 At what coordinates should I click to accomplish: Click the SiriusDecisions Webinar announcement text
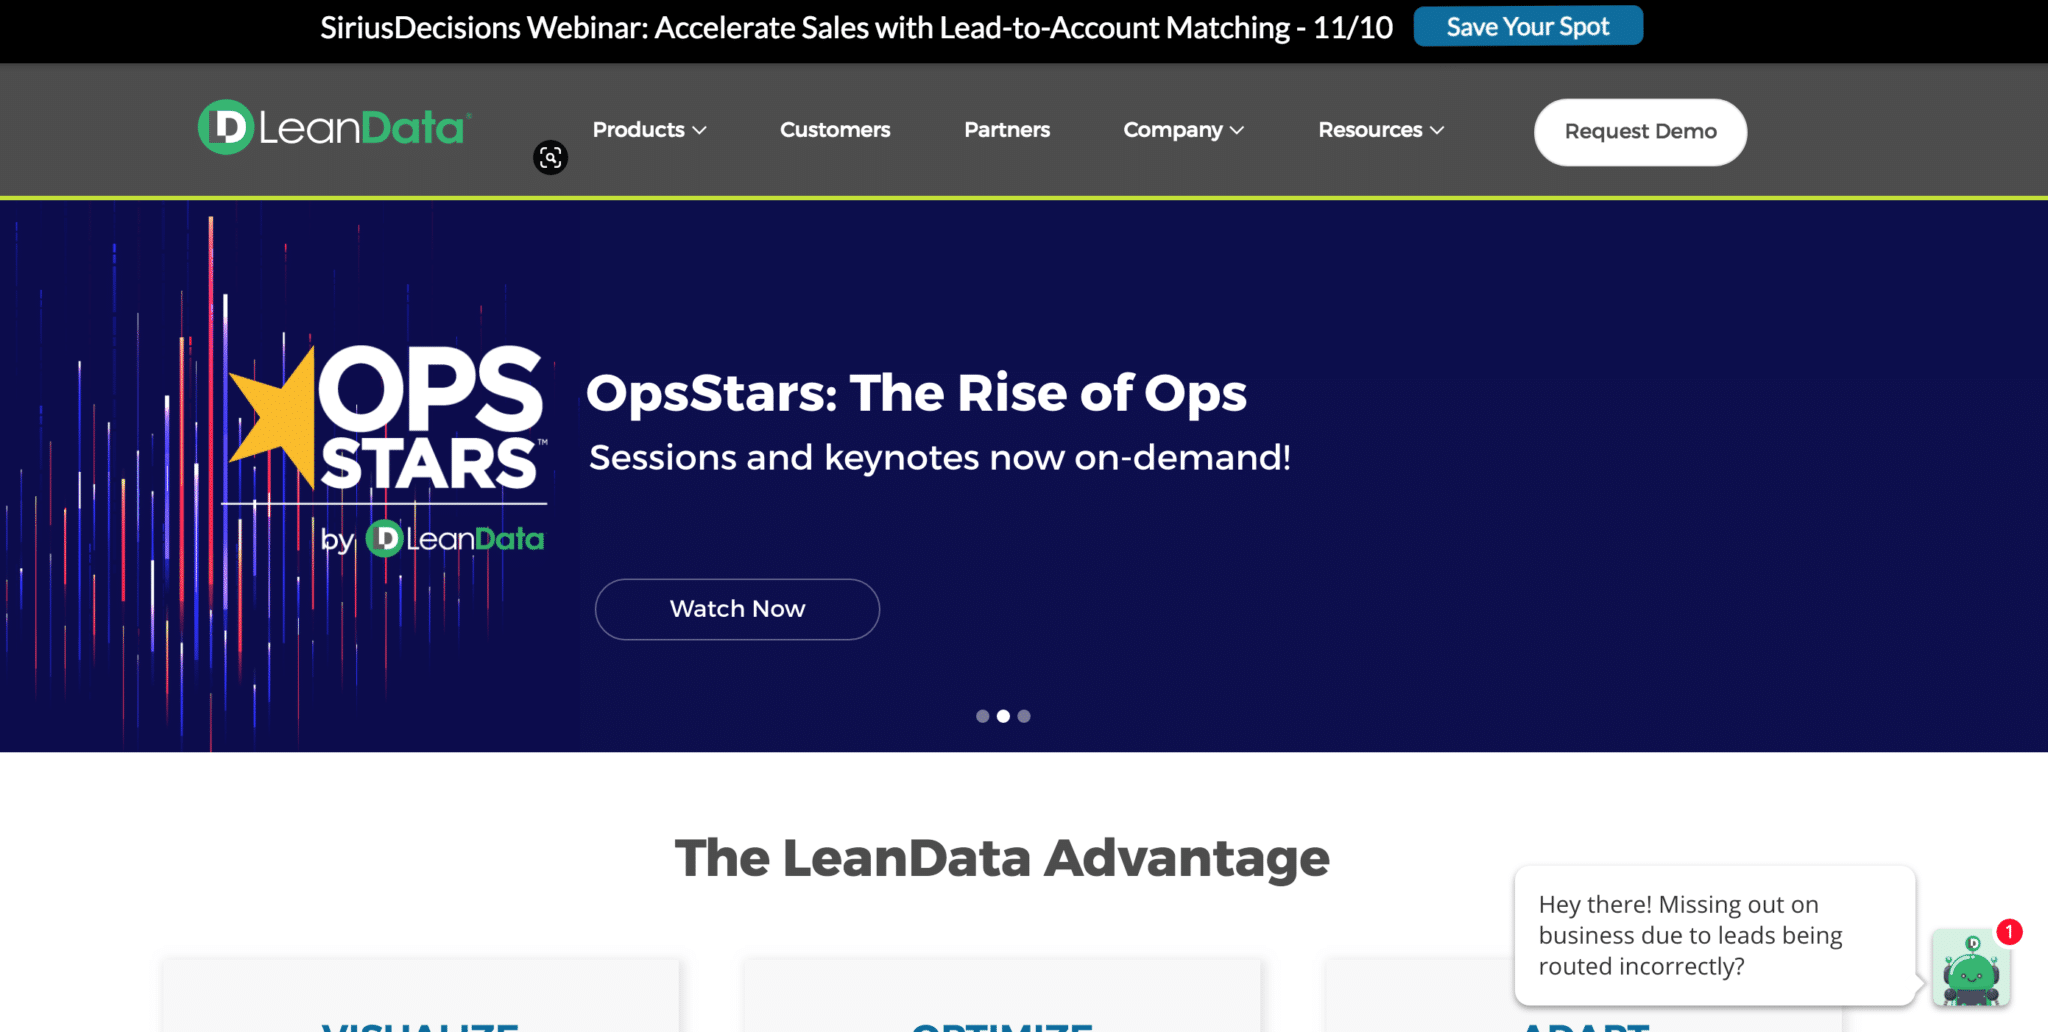tap(856, 28)
